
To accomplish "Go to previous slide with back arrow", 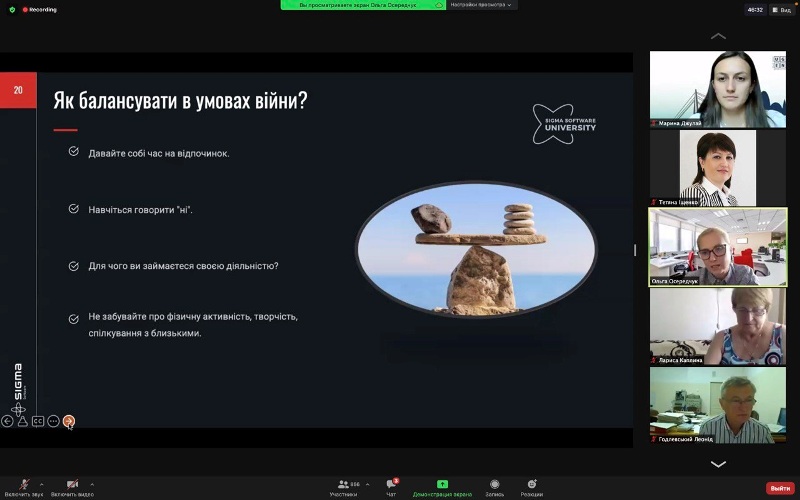I will pyautogui.click(x=7, y=421).
